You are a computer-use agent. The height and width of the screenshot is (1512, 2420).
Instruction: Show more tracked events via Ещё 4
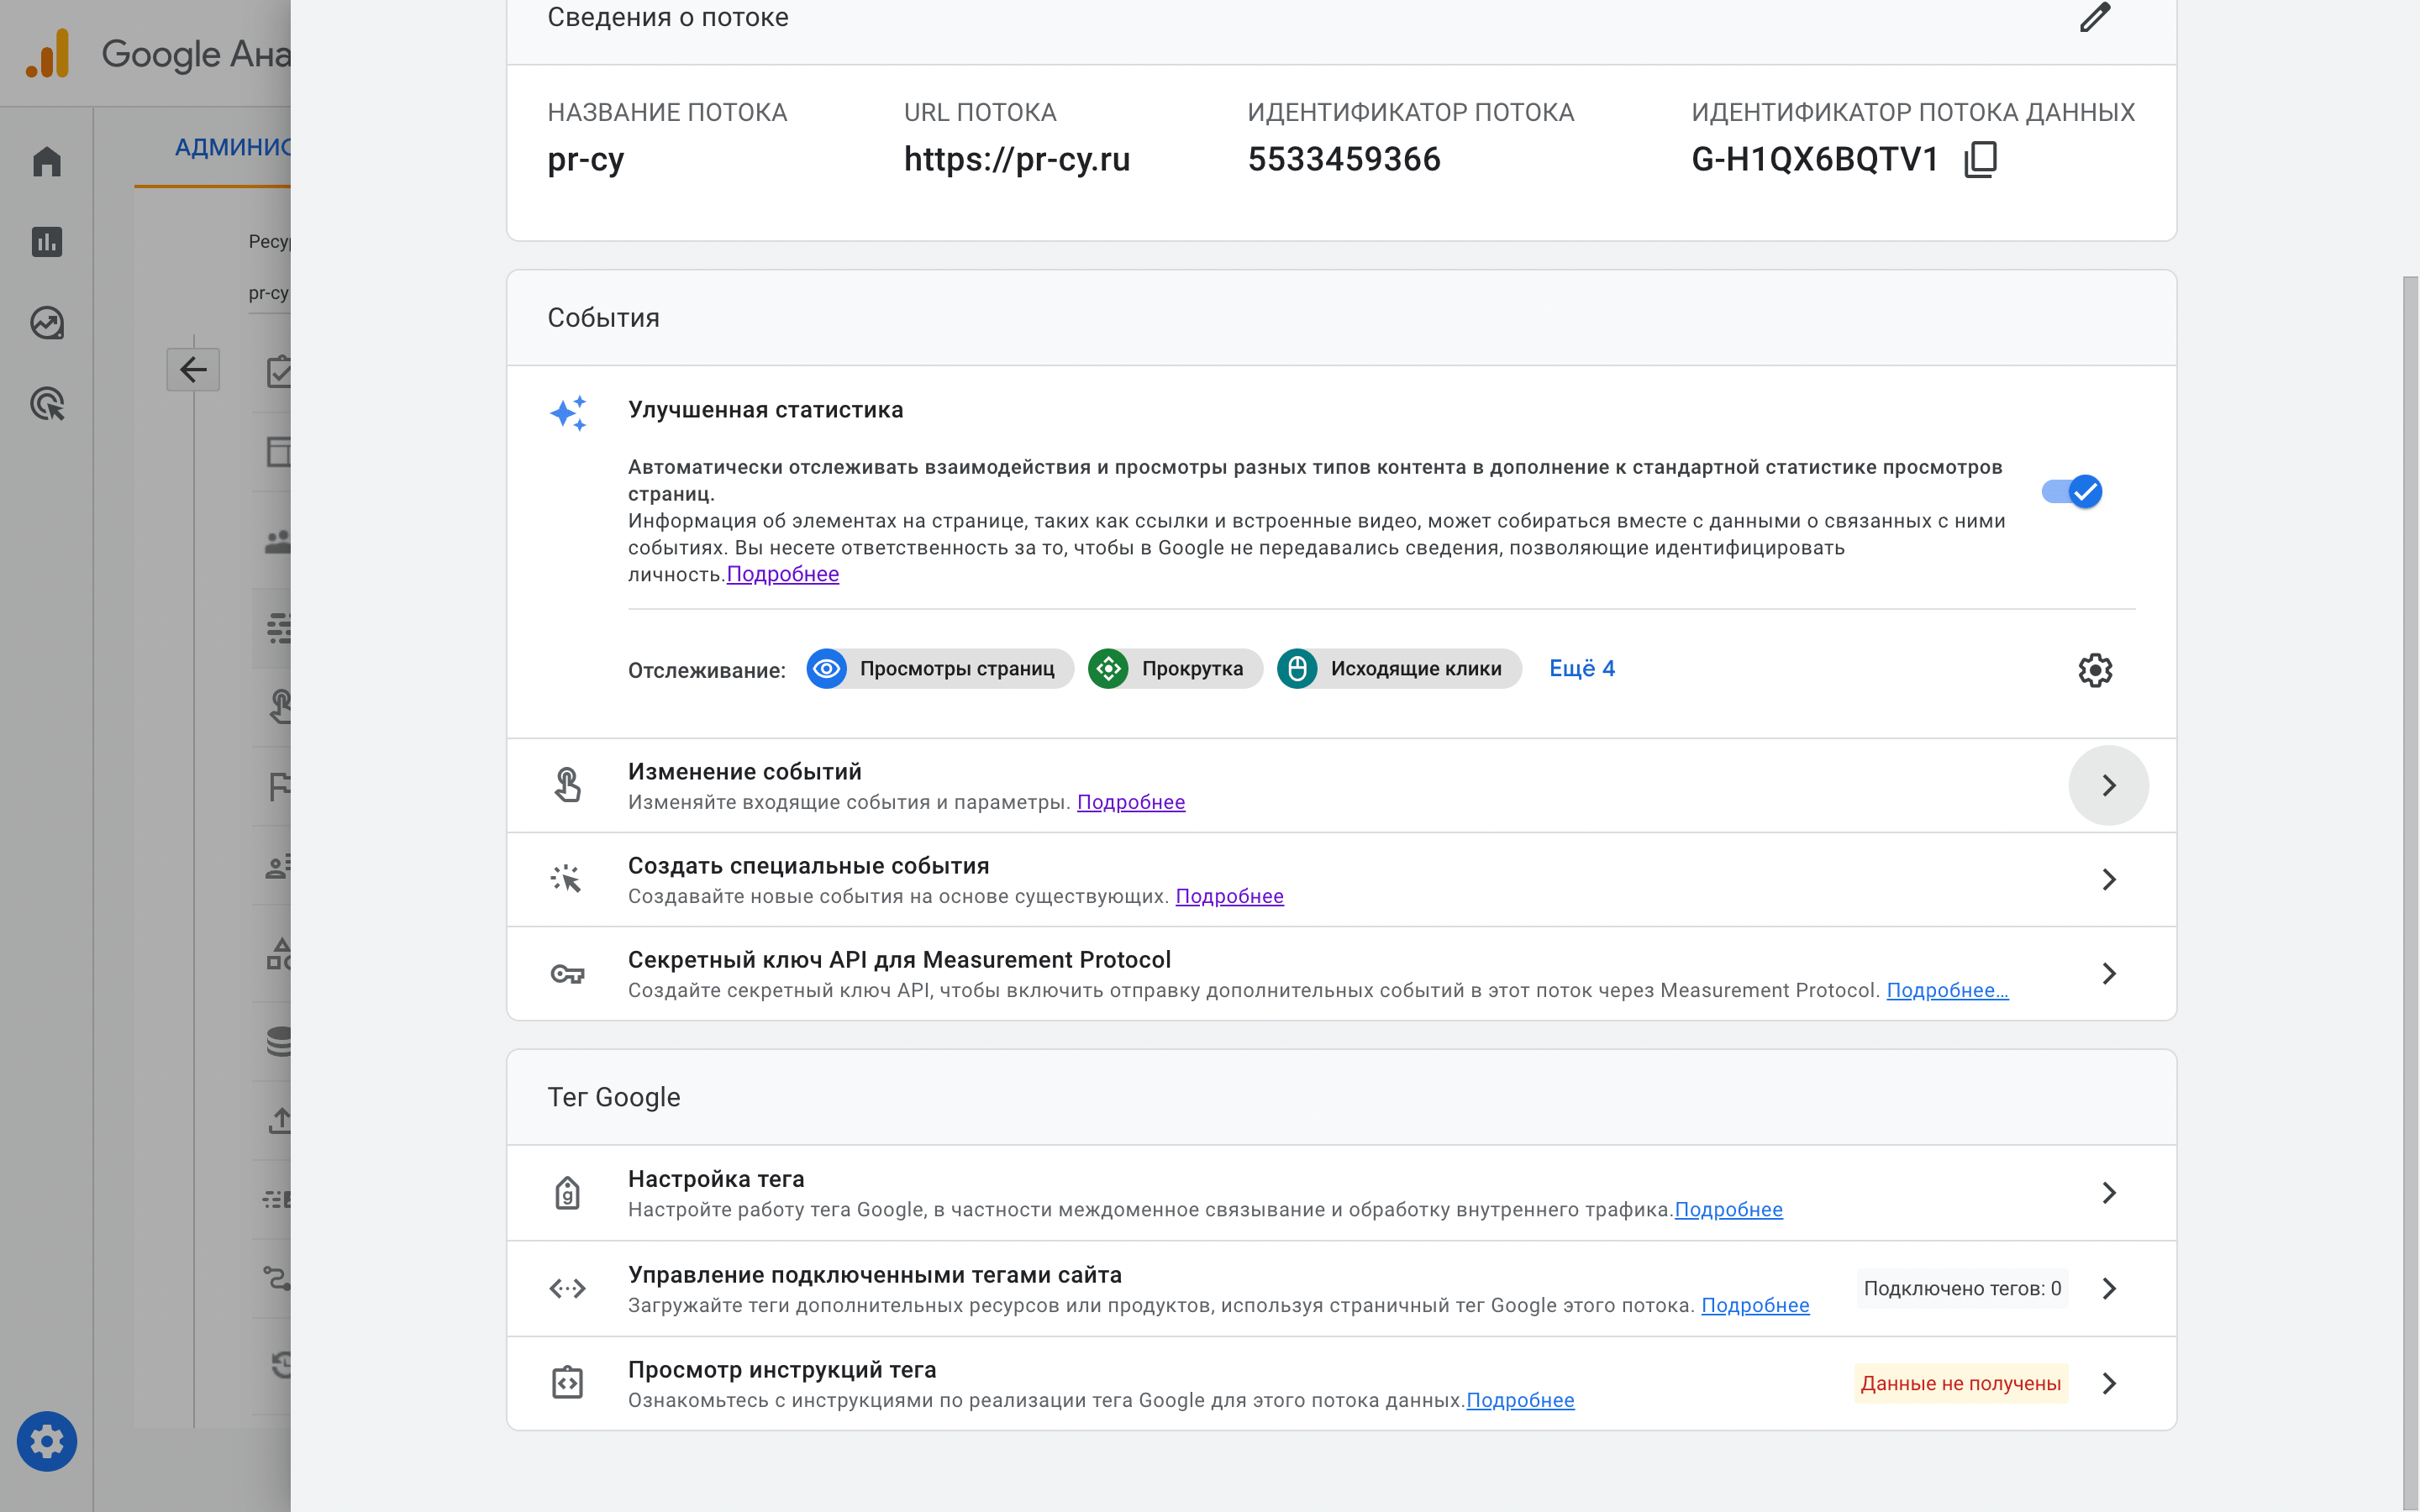click(x=1582, y=669)
